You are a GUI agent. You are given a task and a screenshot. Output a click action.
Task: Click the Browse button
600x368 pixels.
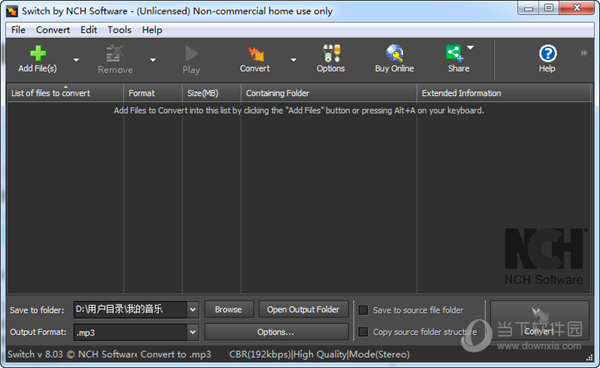tap(228, 309)
